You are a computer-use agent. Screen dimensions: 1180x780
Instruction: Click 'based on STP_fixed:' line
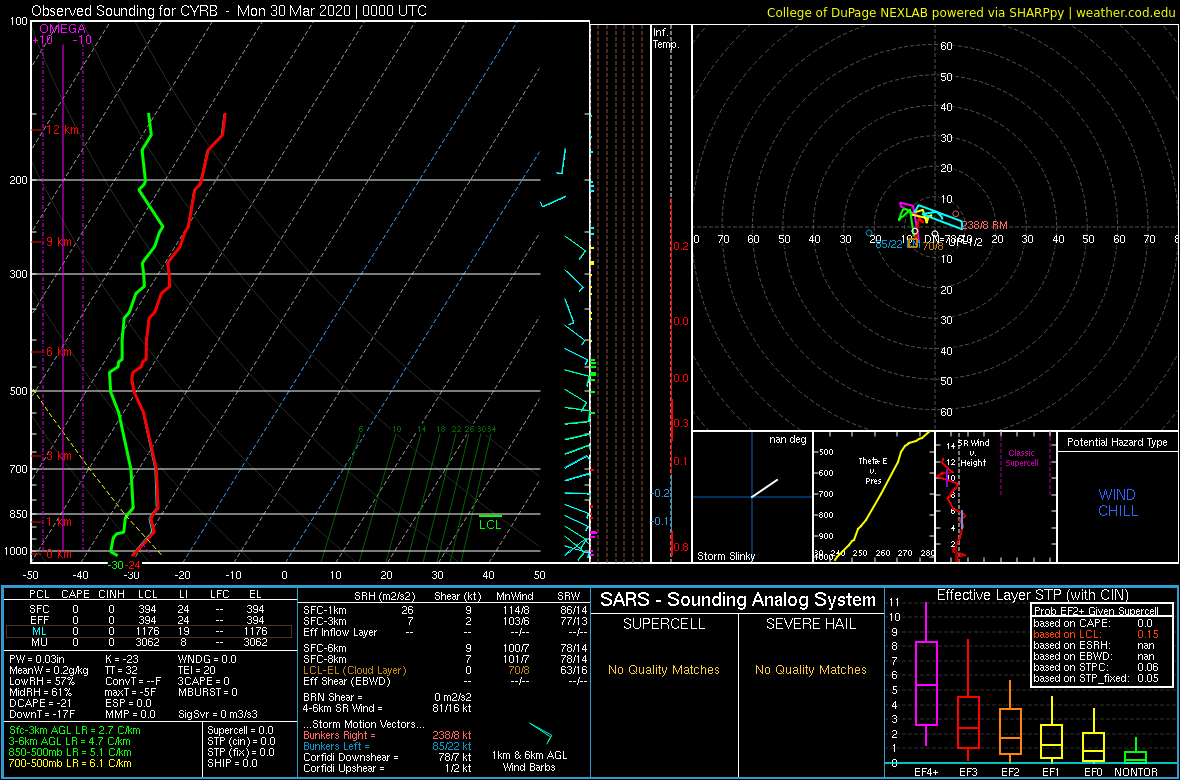(x=1098, y=676)
